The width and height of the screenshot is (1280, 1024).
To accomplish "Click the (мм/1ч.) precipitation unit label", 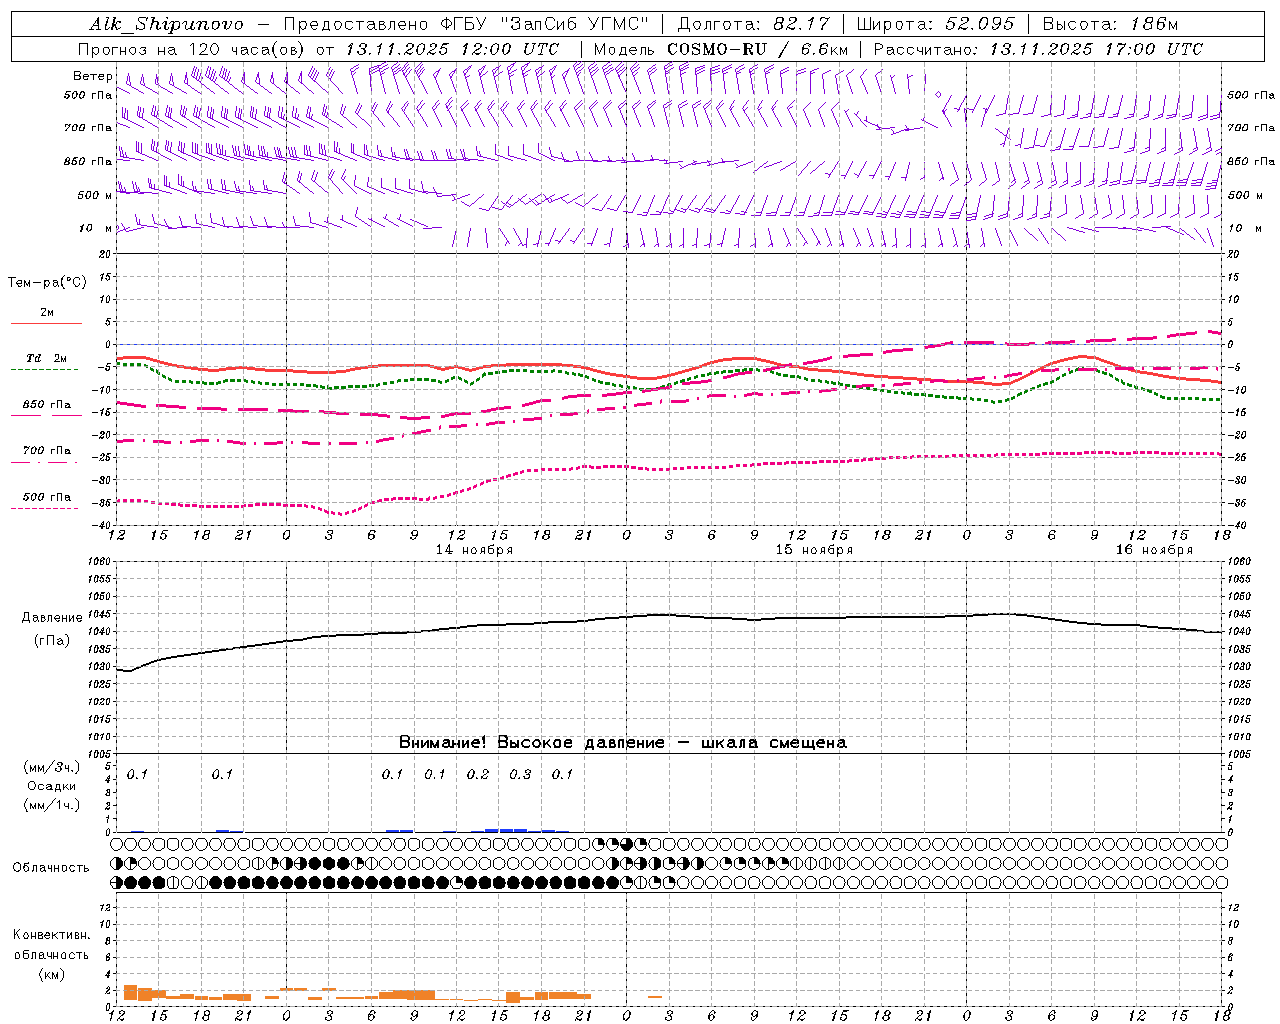I will point(52,805).
